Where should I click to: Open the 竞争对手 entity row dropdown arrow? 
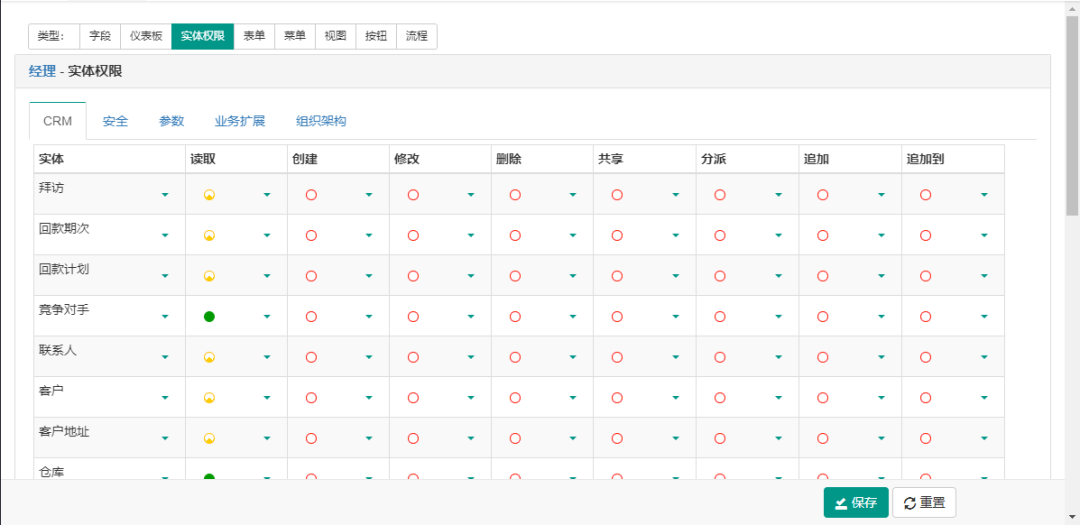(x=165, y=317)
